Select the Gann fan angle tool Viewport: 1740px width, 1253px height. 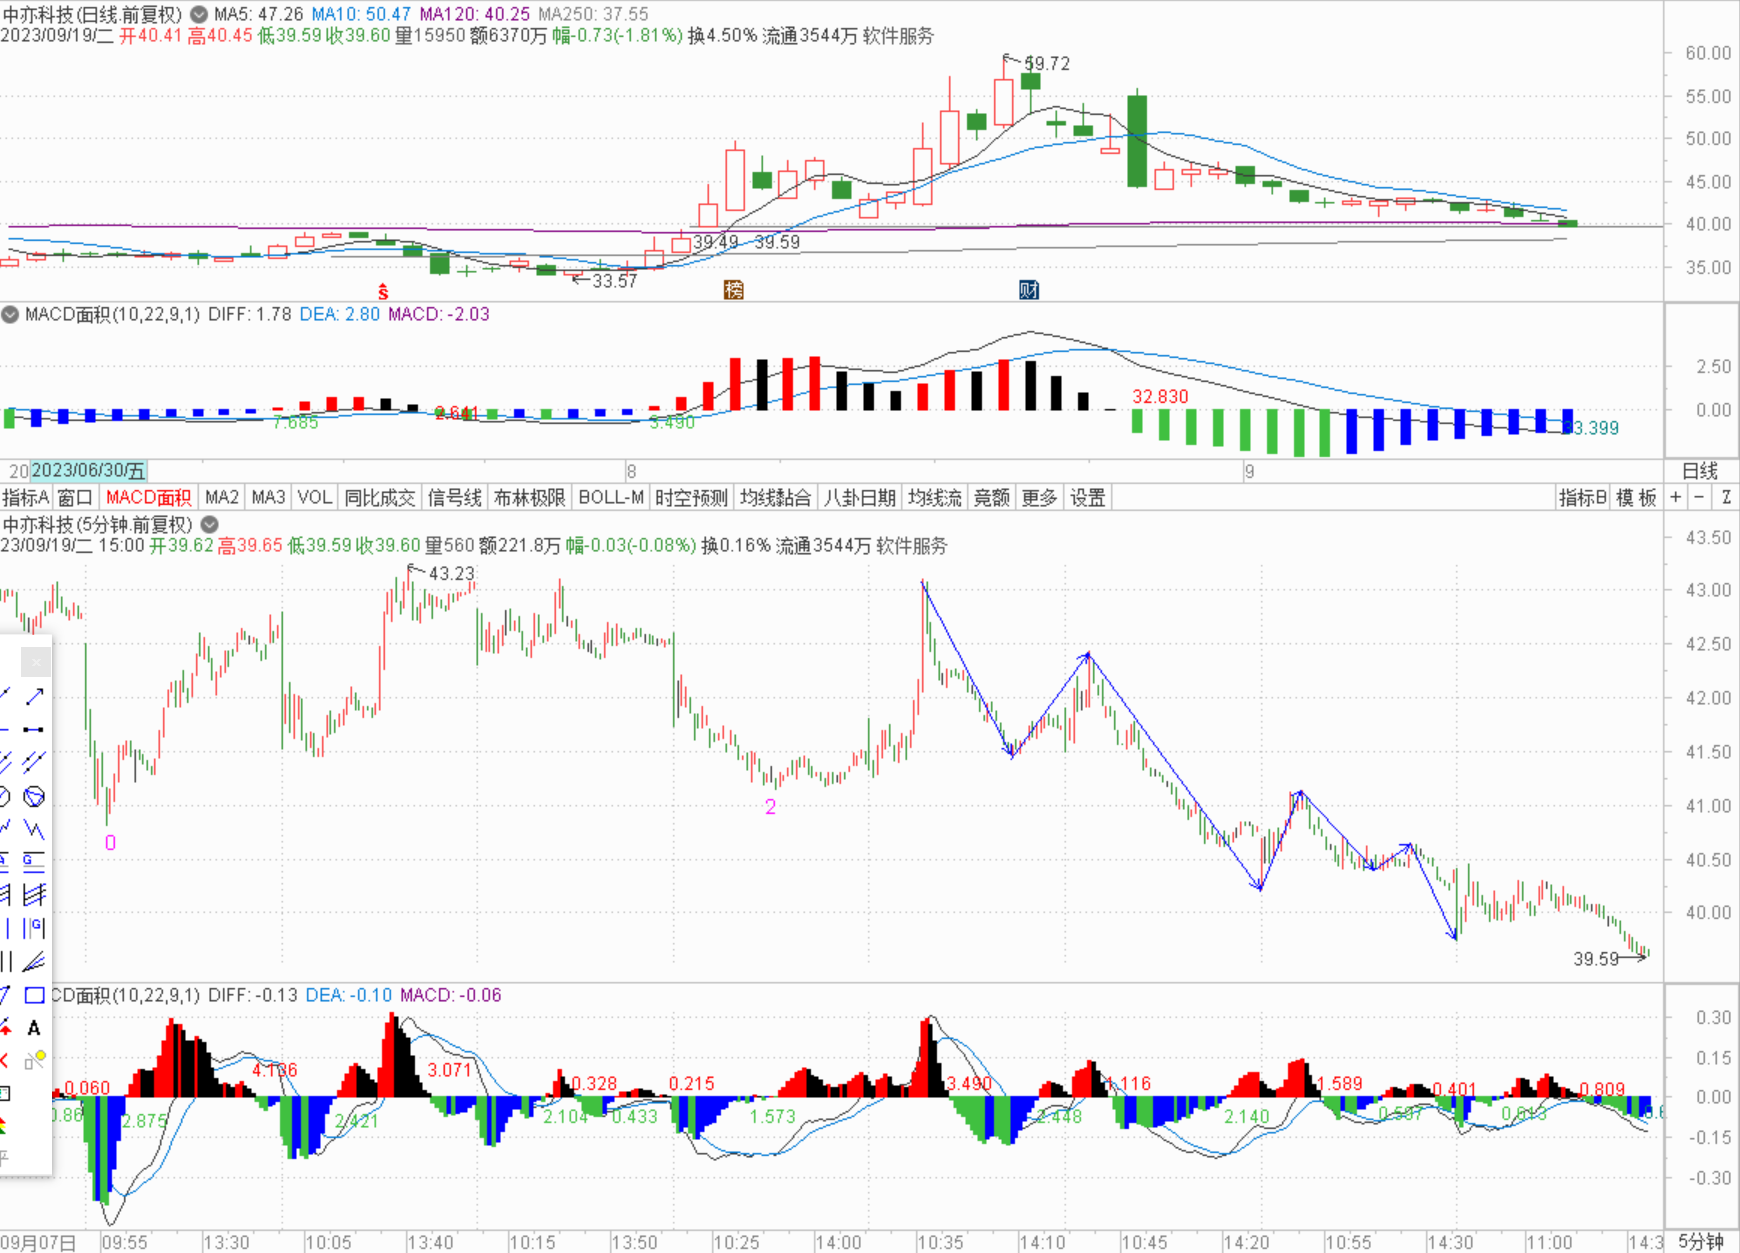34,962
